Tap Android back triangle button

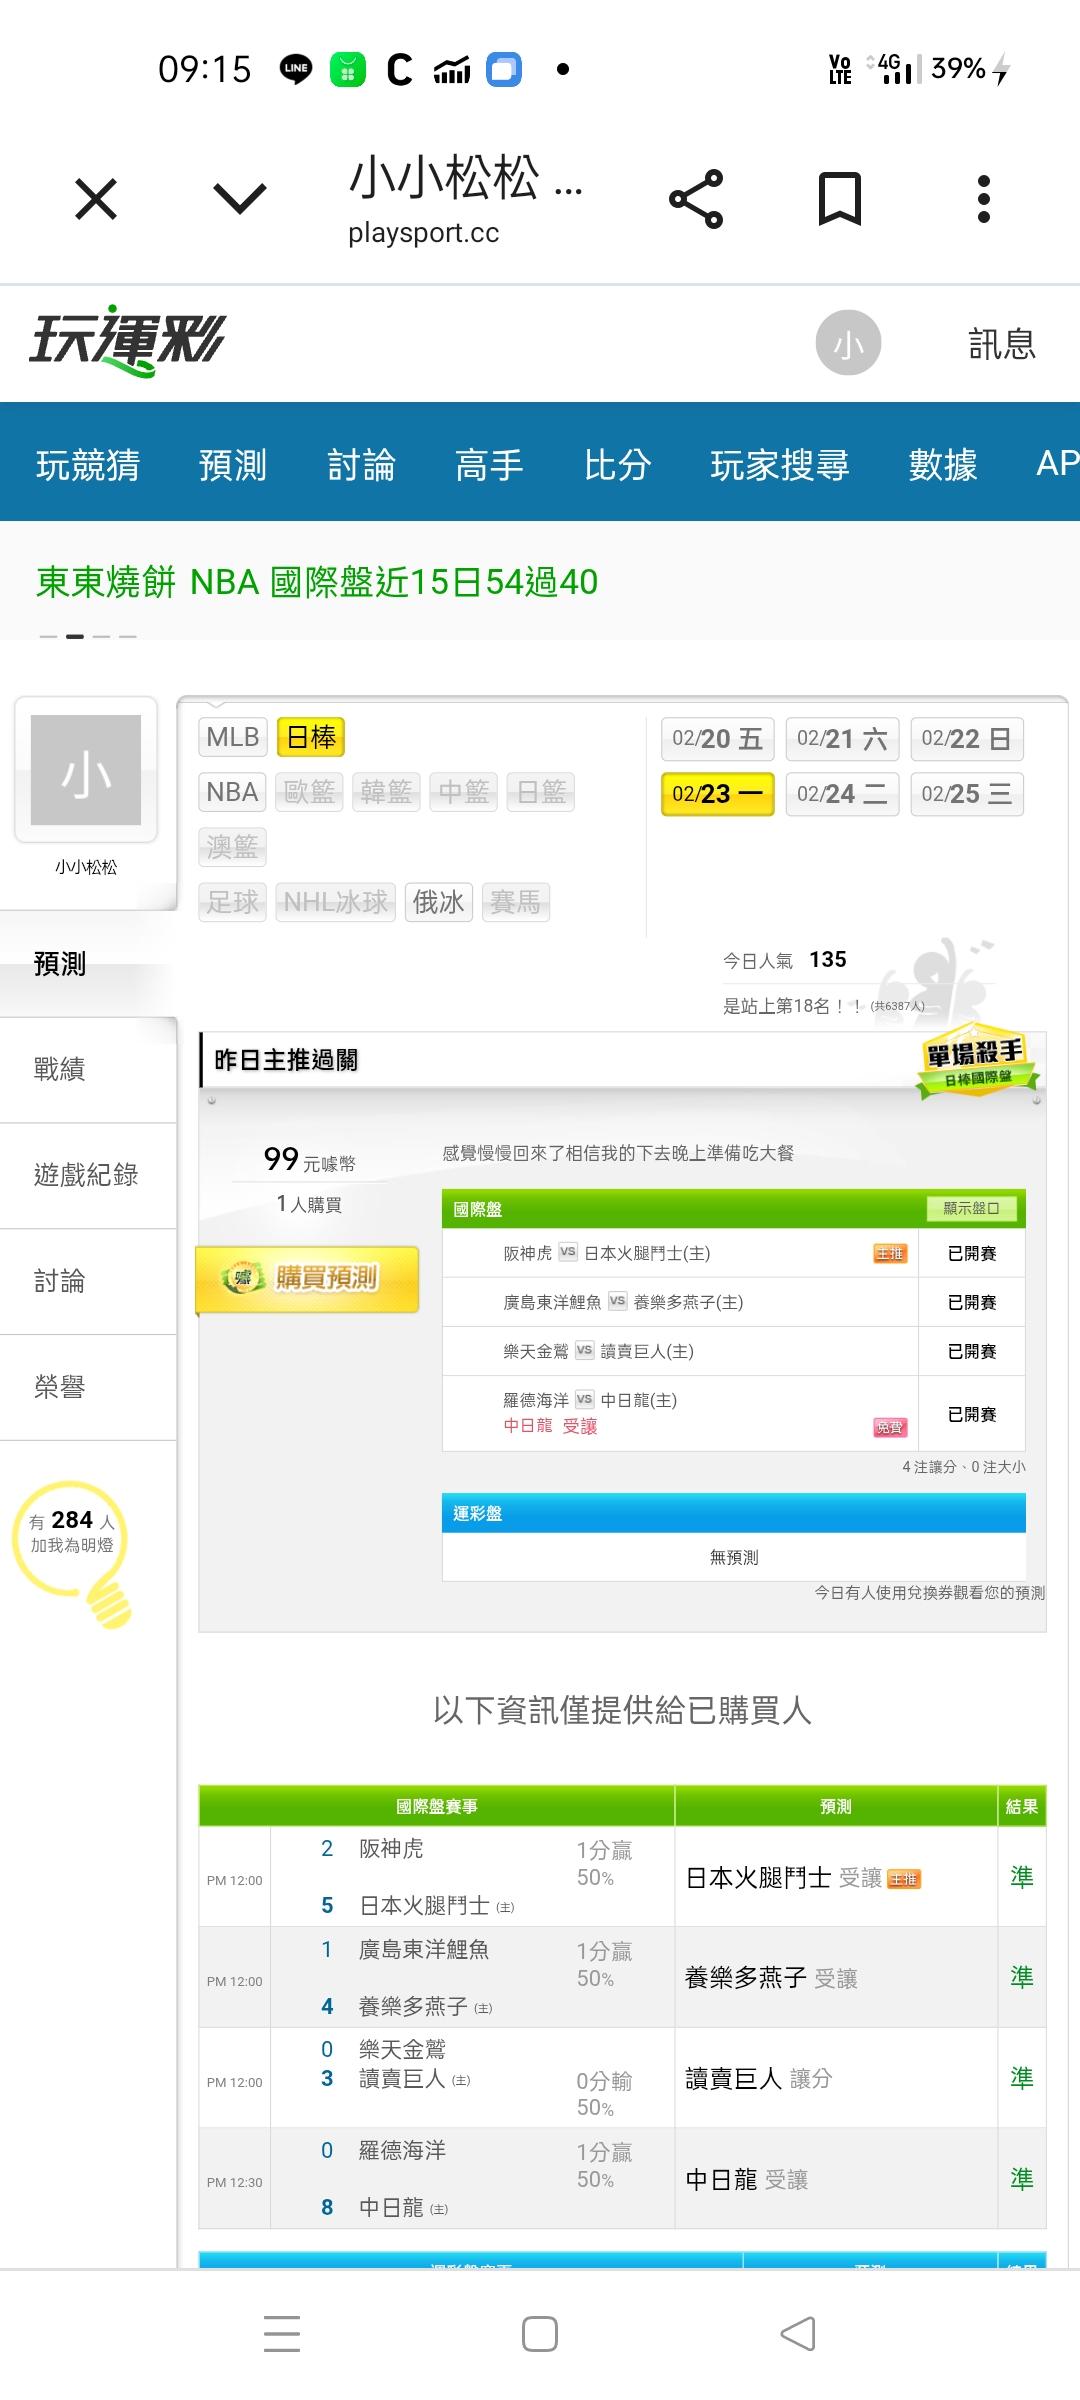(x=798, y=2334)
